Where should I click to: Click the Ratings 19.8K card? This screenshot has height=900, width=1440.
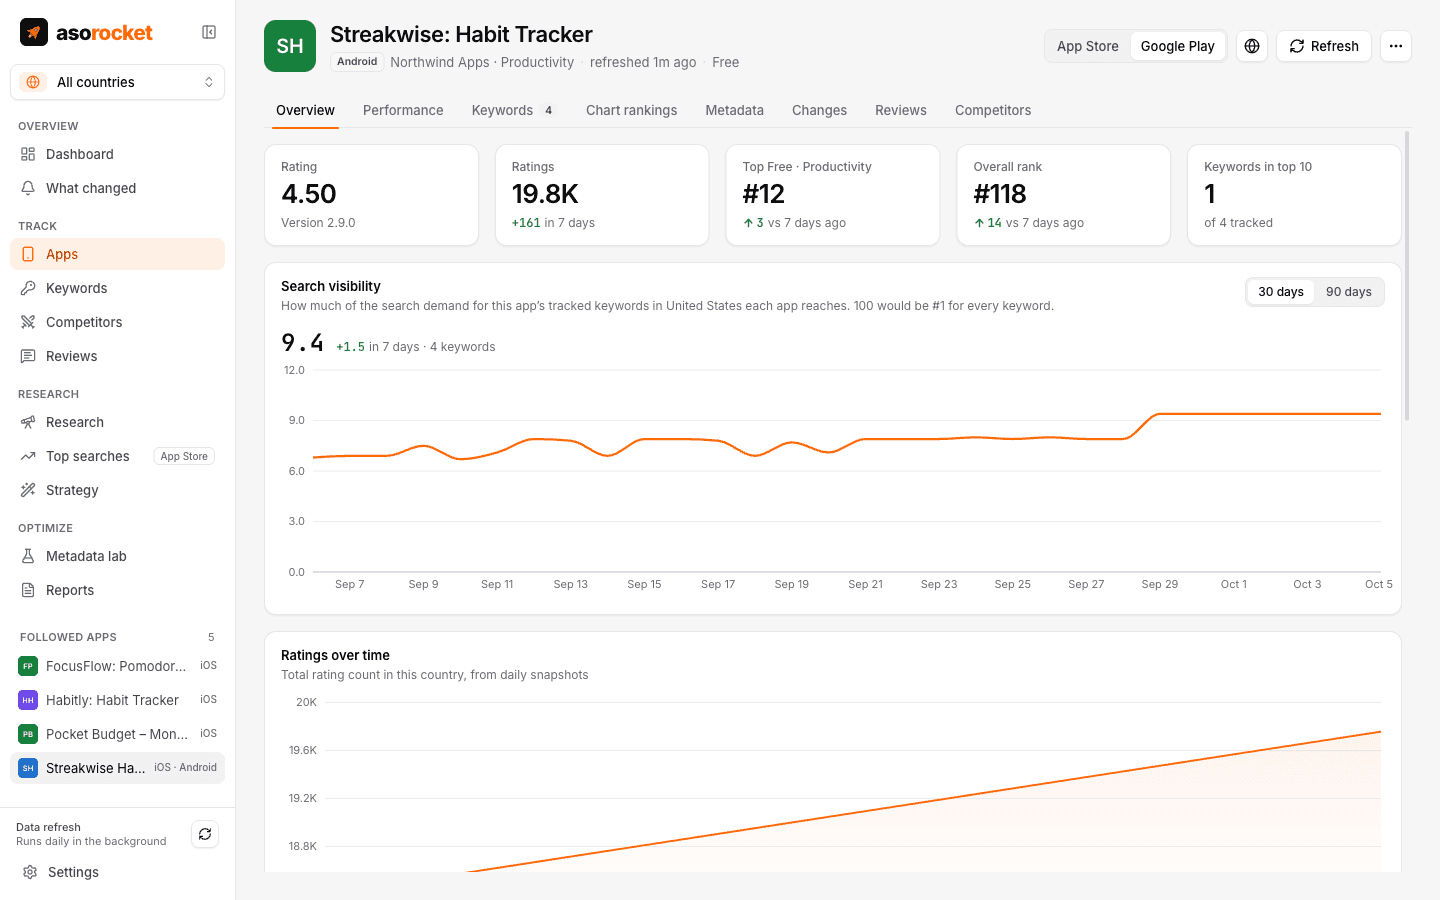click(602, 195)
